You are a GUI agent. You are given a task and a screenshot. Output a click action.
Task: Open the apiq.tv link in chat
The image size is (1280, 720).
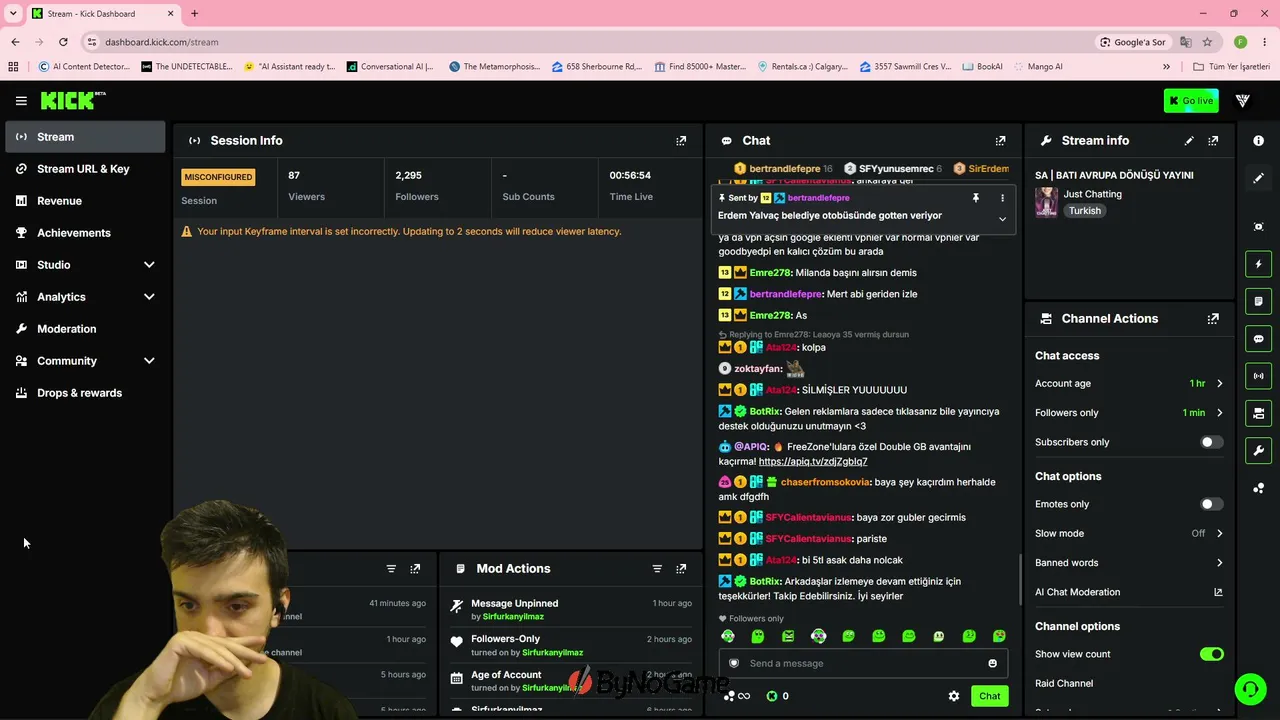tap(813, 462)
